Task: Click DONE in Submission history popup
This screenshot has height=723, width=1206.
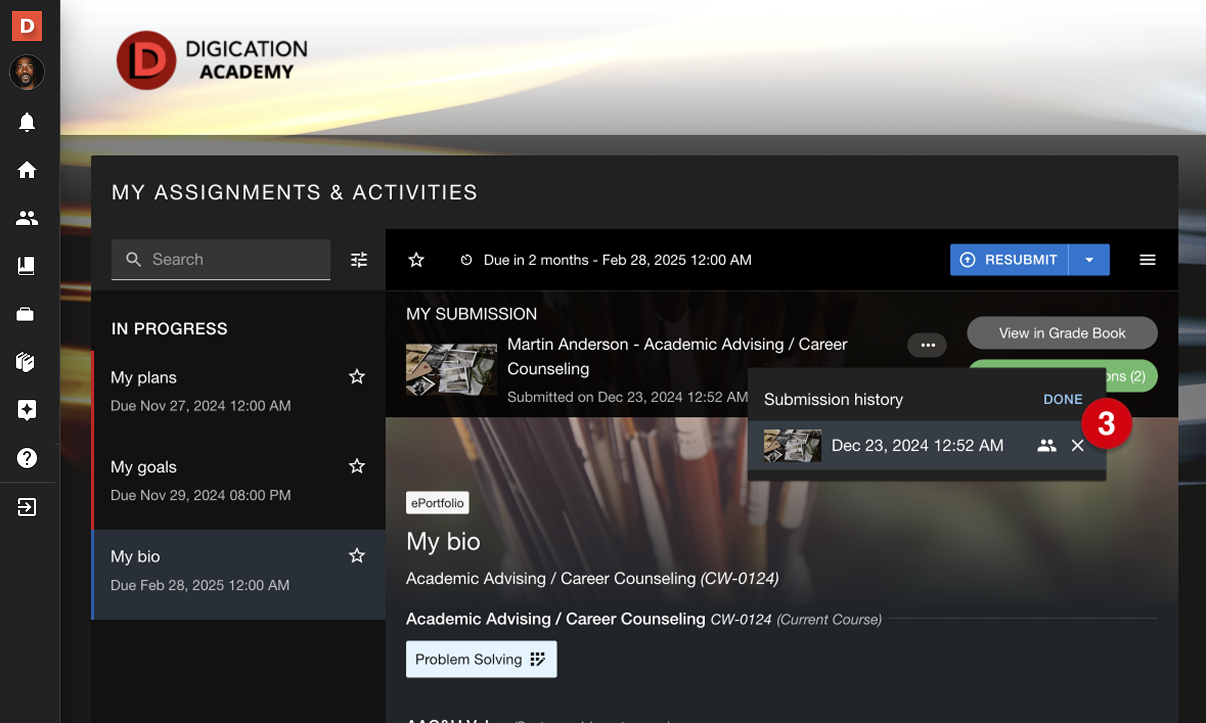Action: coord(1063,399)
